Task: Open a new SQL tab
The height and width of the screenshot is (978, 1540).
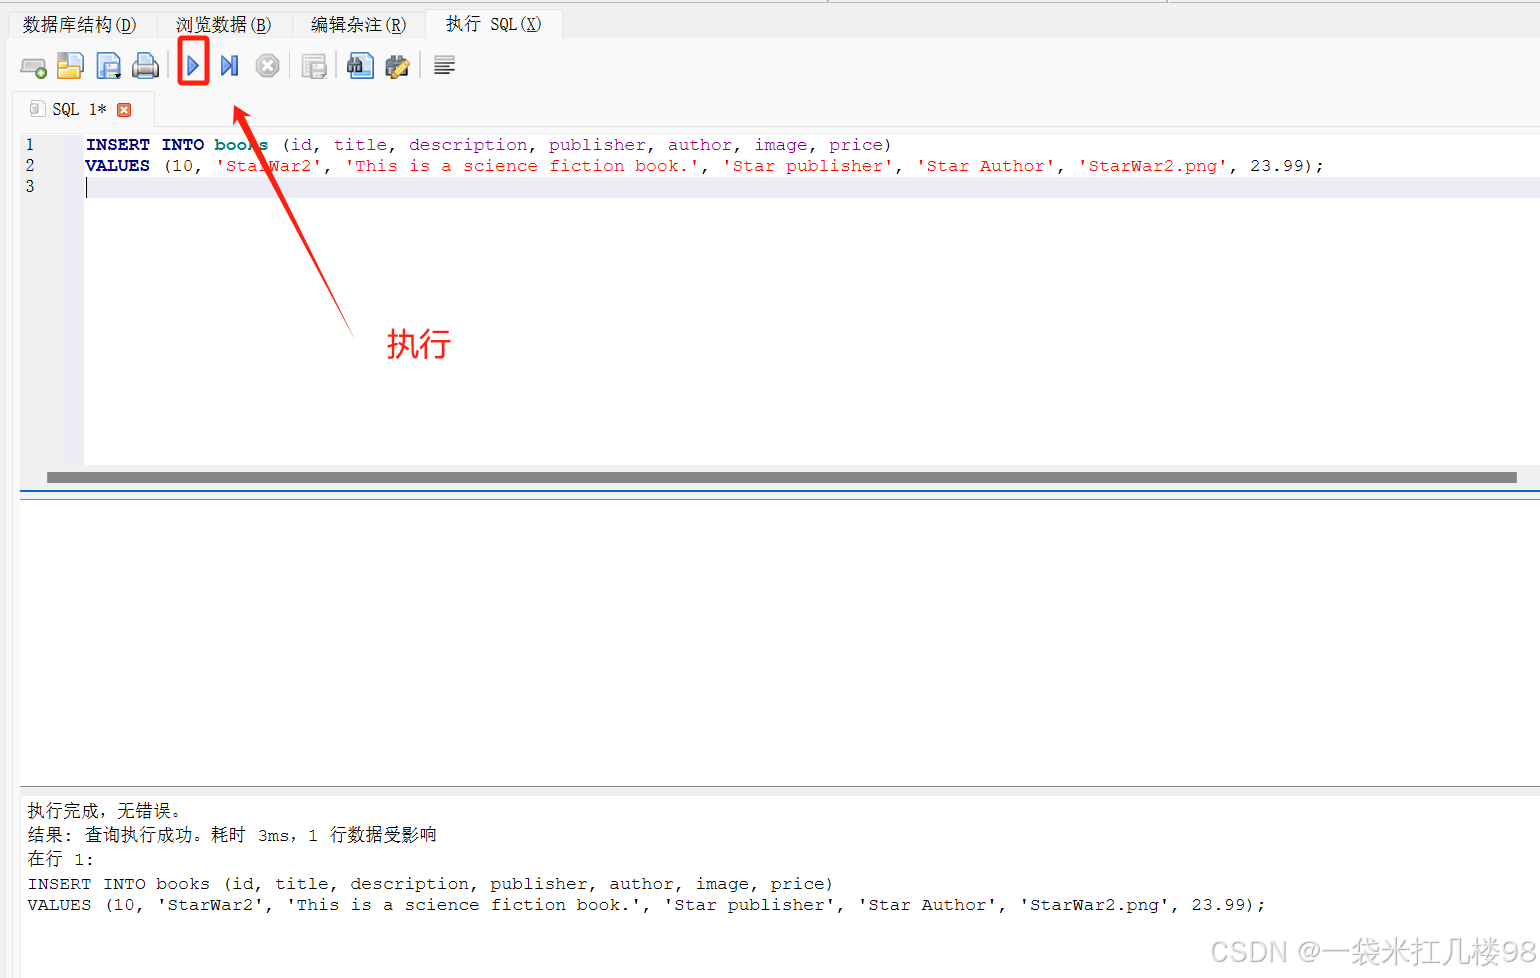Action: [x=33, y=67]
